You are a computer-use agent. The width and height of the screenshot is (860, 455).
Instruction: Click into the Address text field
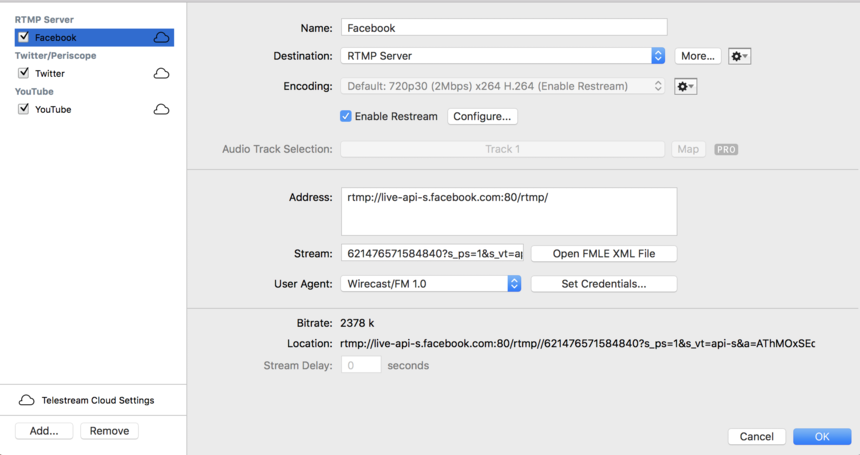(509, 212)
